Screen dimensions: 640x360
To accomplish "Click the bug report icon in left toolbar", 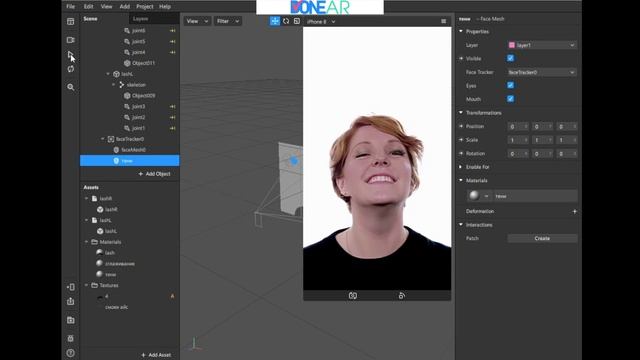I will 71,338.
